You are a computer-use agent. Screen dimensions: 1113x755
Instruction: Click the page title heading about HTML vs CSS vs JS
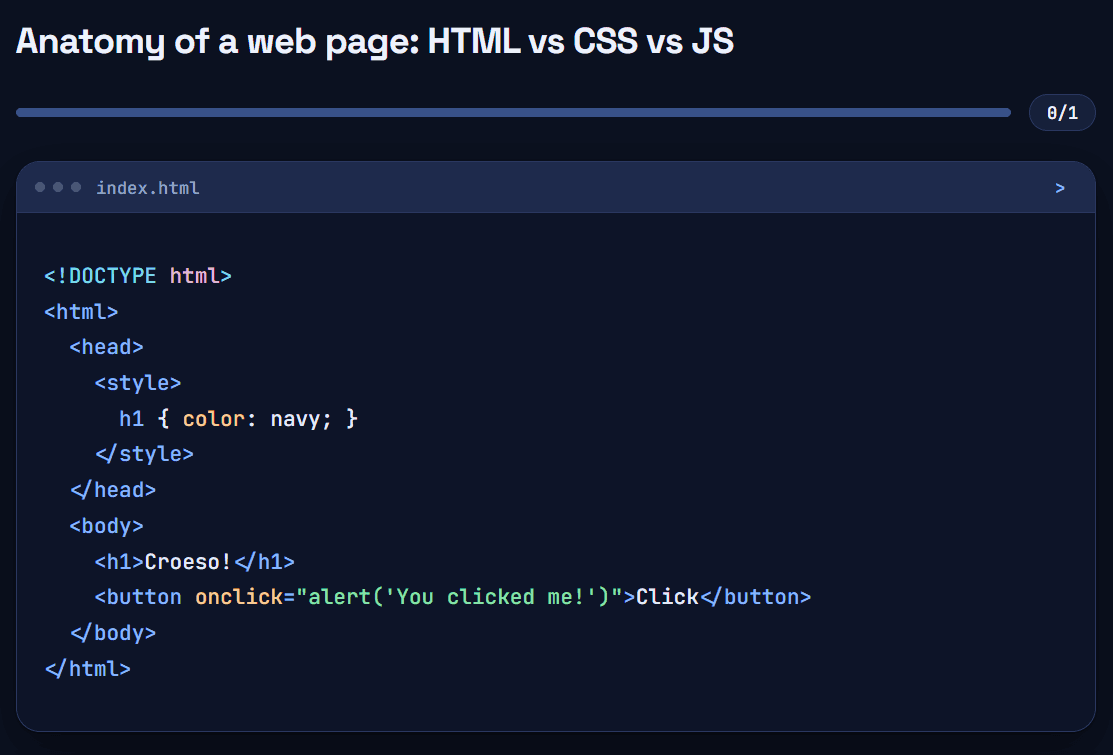click(x=375, y=41)
